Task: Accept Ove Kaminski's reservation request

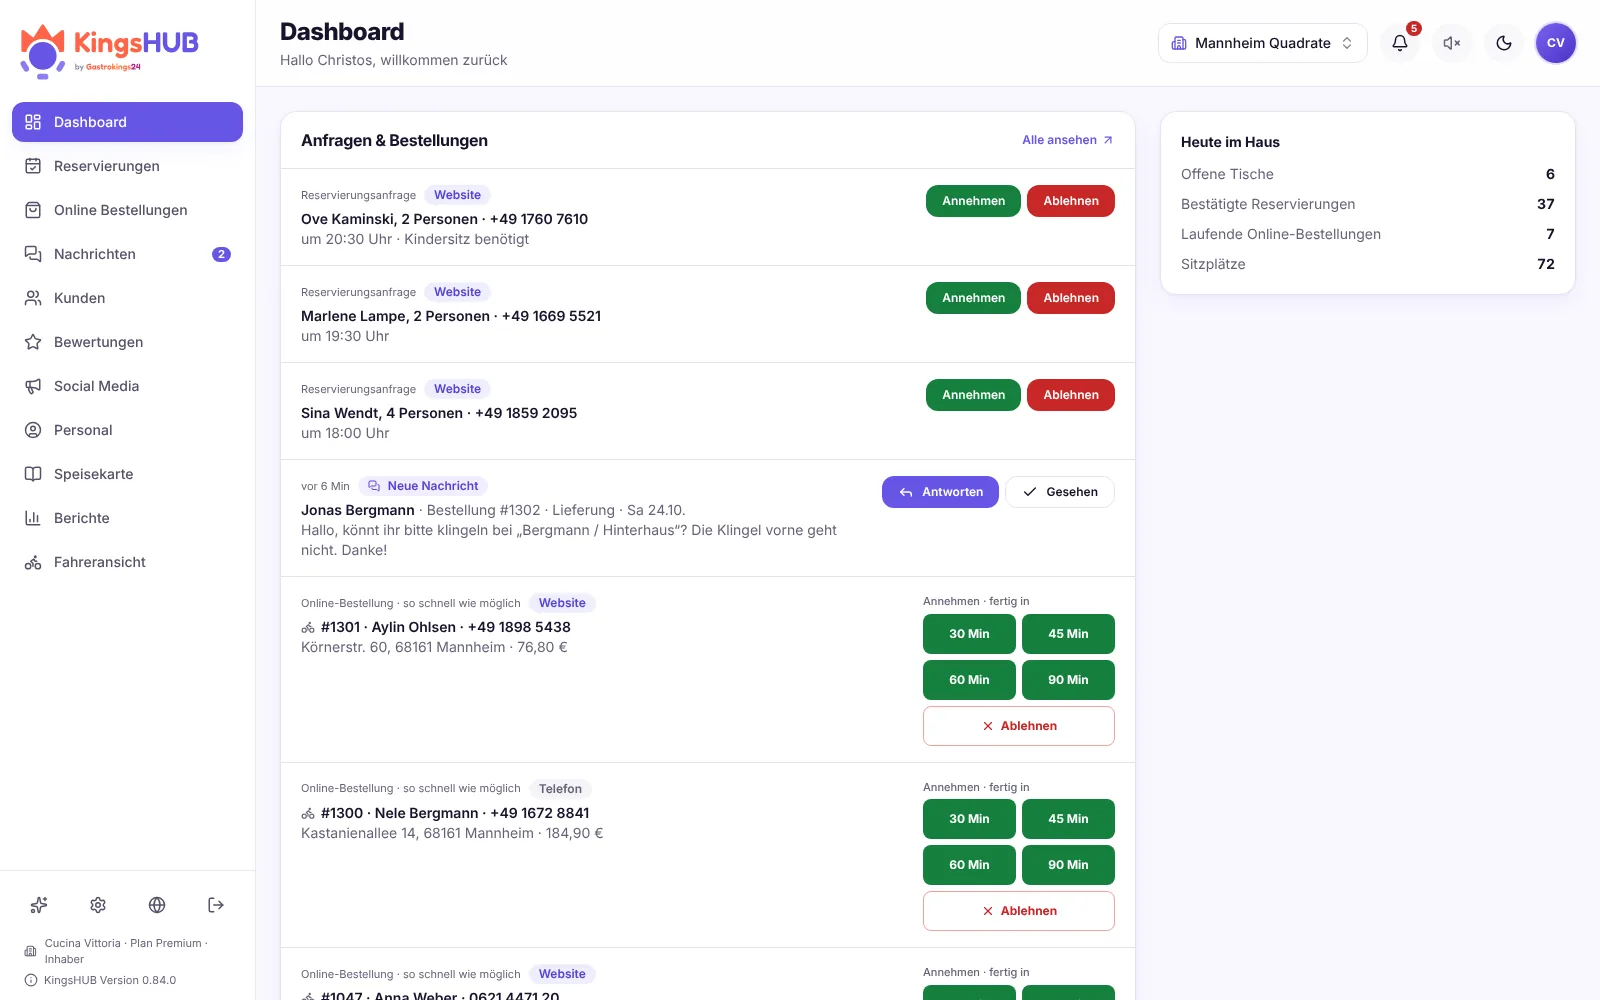Action: 973,201
